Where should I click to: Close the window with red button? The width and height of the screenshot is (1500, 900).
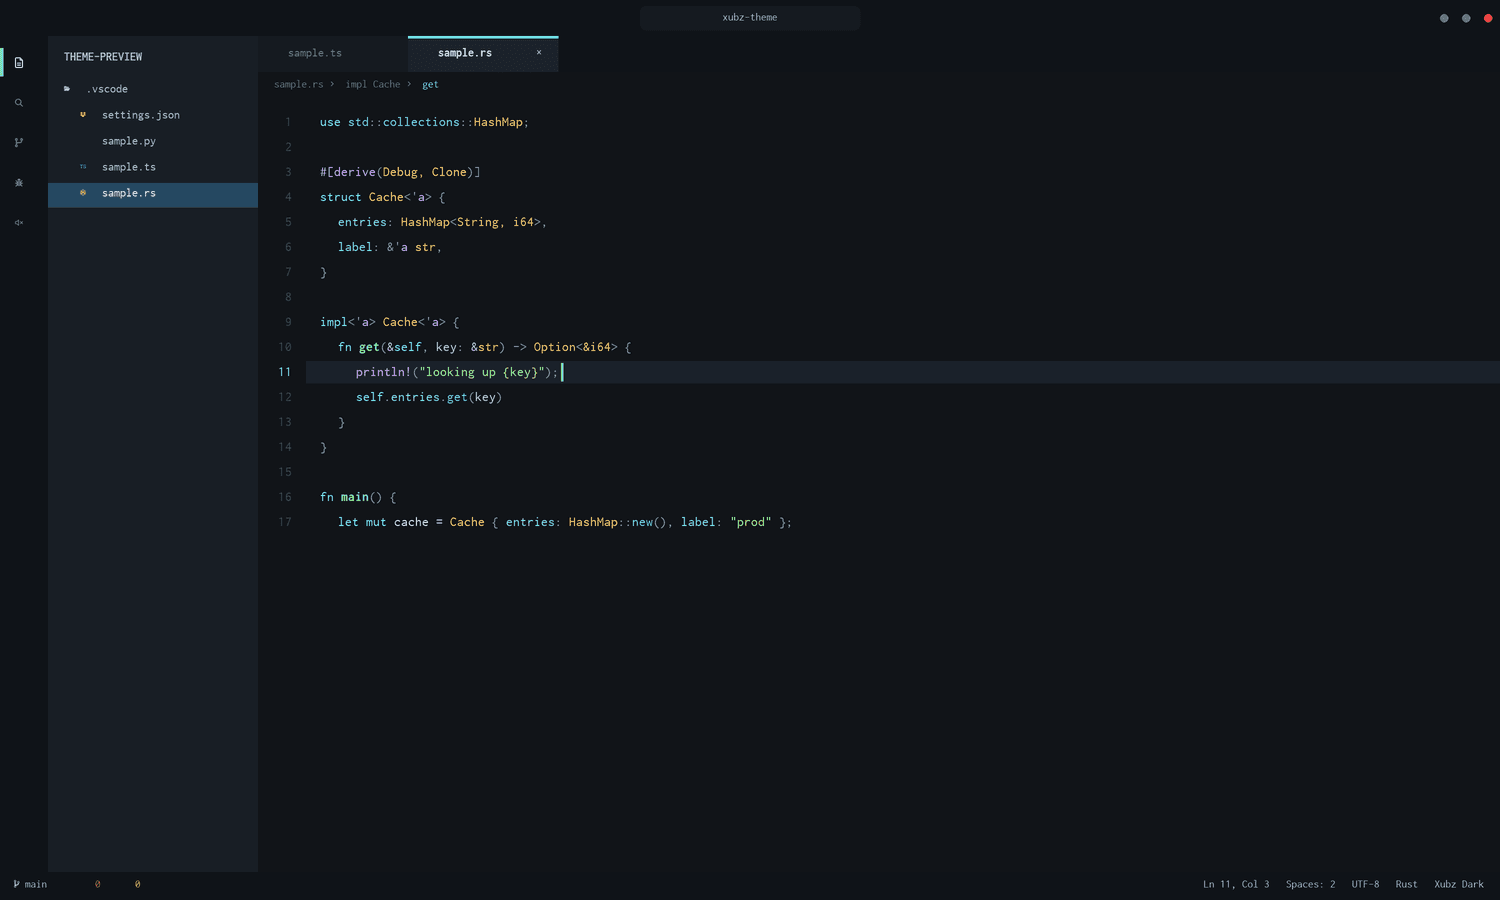pyautogui.click(x=1488, y=18)
